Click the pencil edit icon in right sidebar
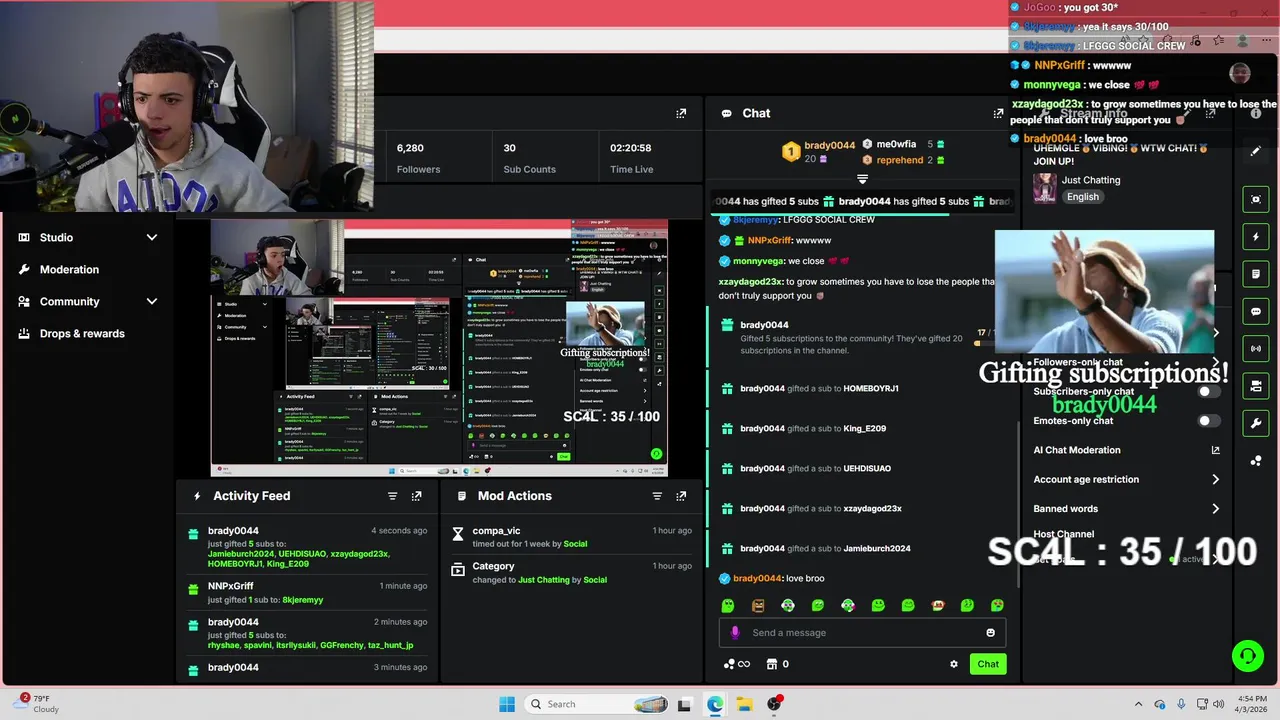 click(1256, 152)
